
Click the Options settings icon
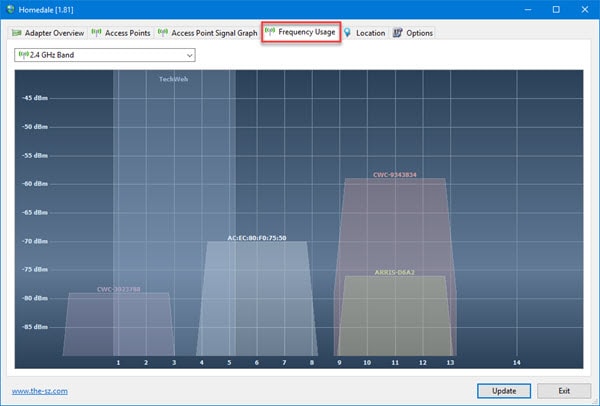click(x=398, y=33)
